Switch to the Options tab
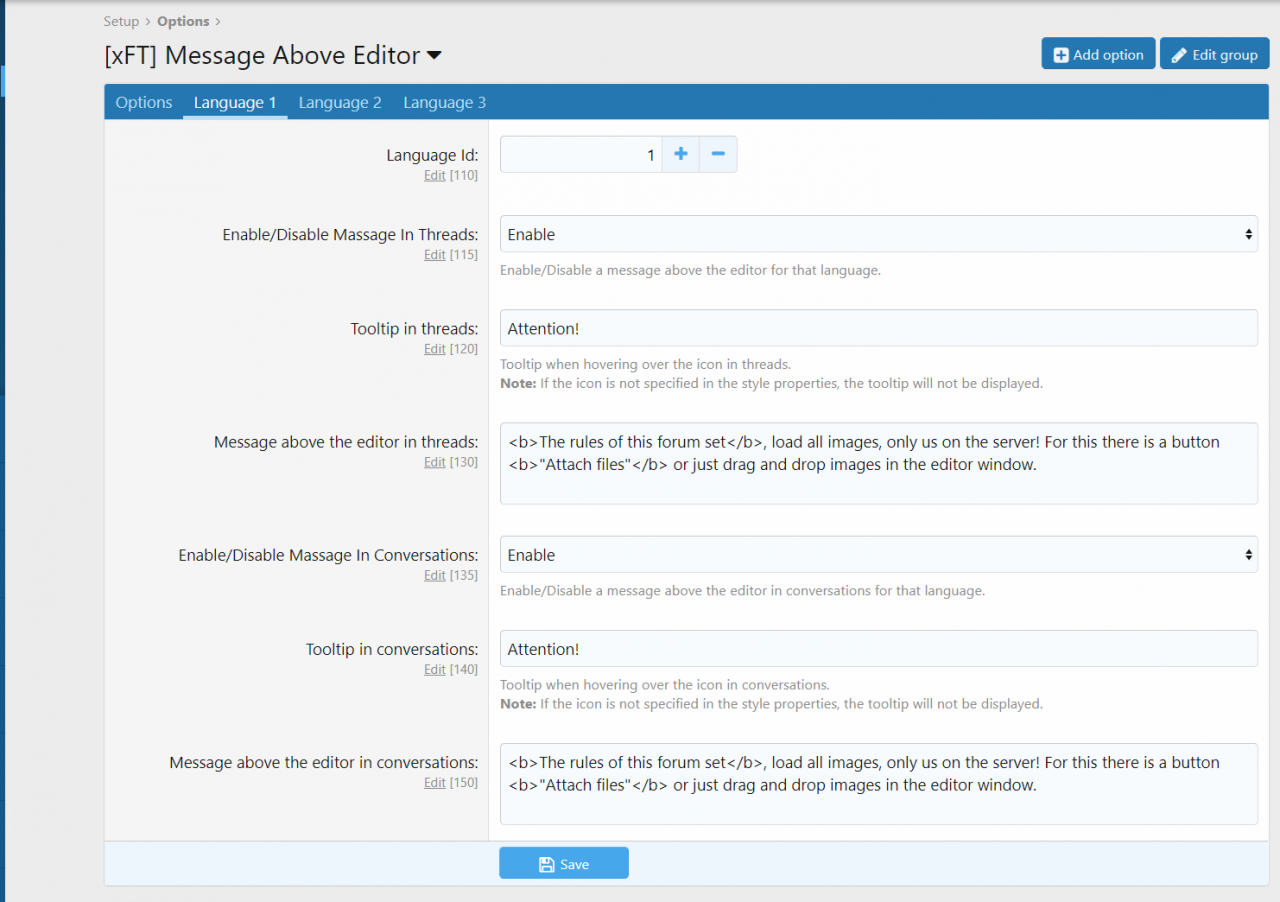Viewport: 1280px width, 902px height. pyautogui.click(x=144, y=103)
